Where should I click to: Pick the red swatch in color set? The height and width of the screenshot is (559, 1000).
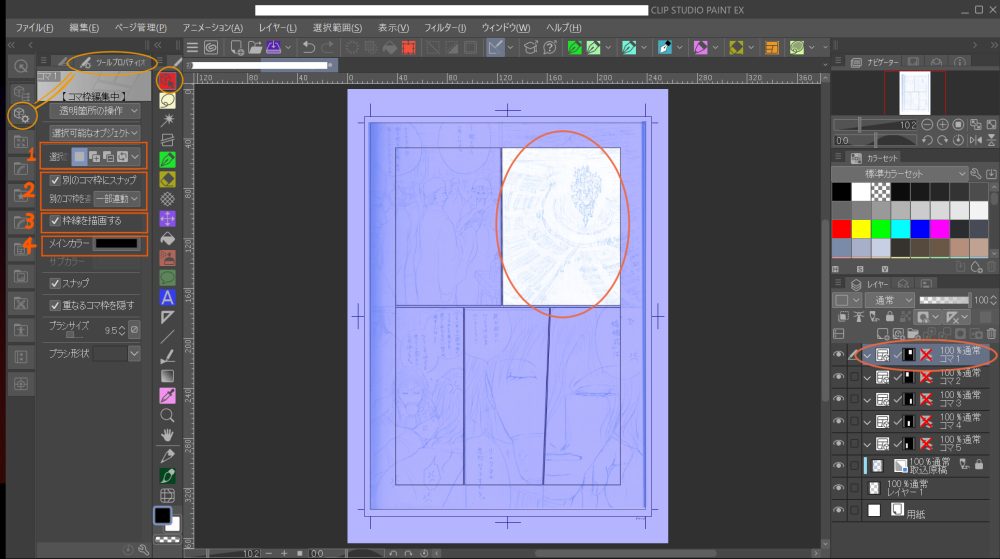(842, 229)
